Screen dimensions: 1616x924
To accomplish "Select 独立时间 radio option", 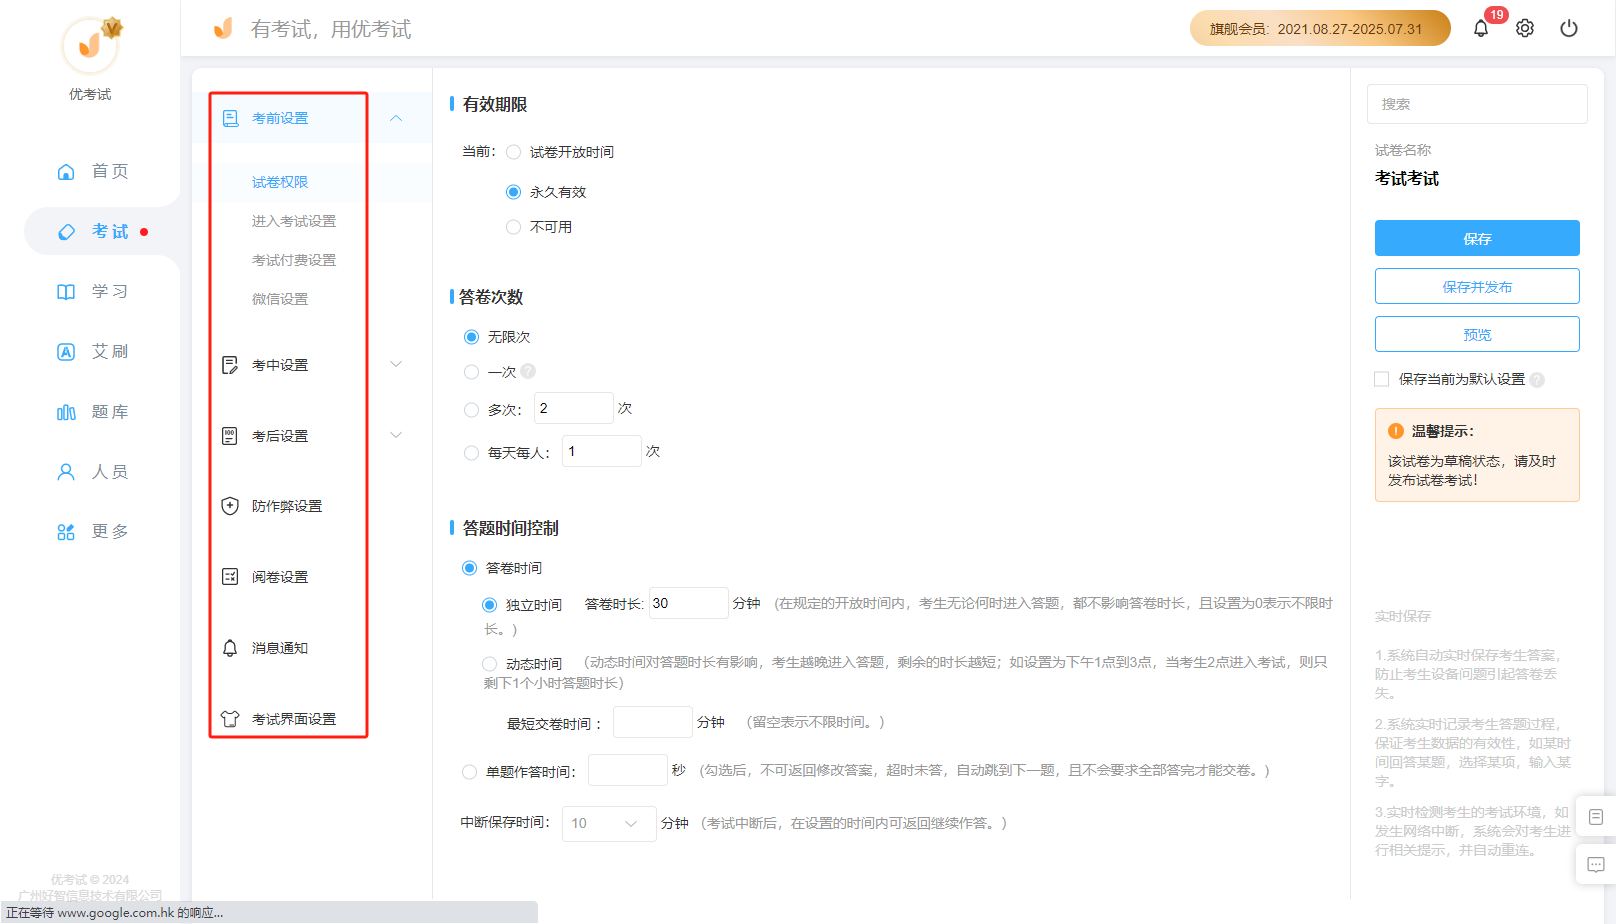I will coord(490,605).
